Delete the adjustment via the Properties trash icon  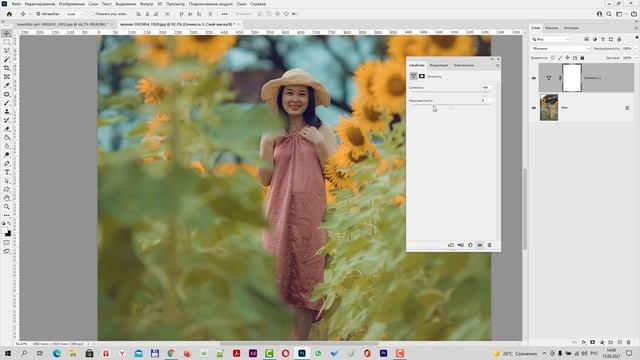[x=489, y=245]
